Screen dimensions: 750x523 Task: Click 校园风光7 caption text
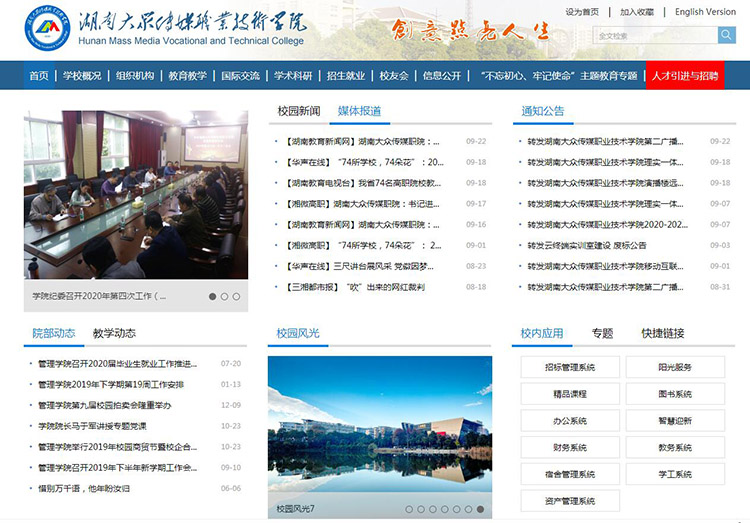click(x=295, y=509)
